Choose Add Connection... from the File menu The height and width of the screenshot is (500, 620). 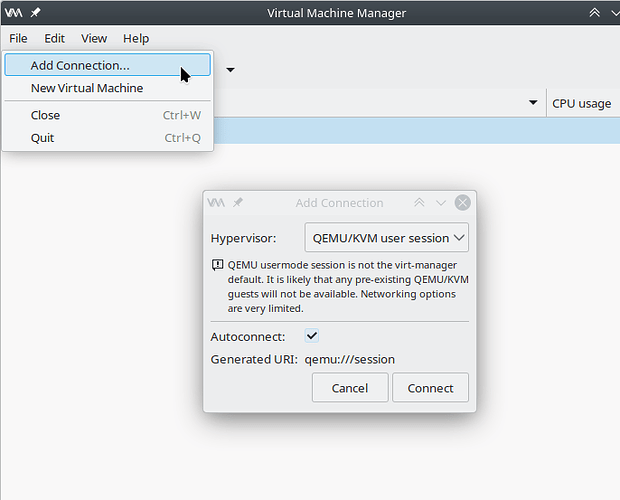108,65
